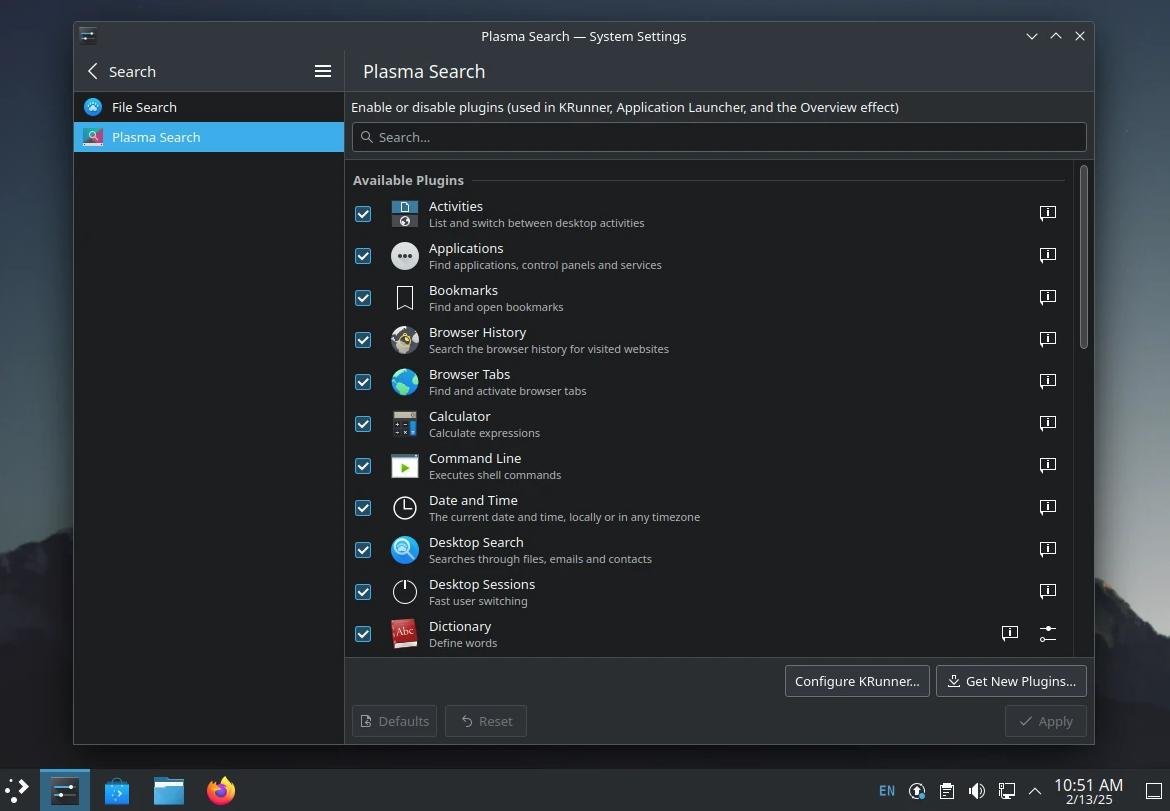The image size is (1170, 811).
Task: Expand hidden system tray icons
Action: tap(1035, 790)
